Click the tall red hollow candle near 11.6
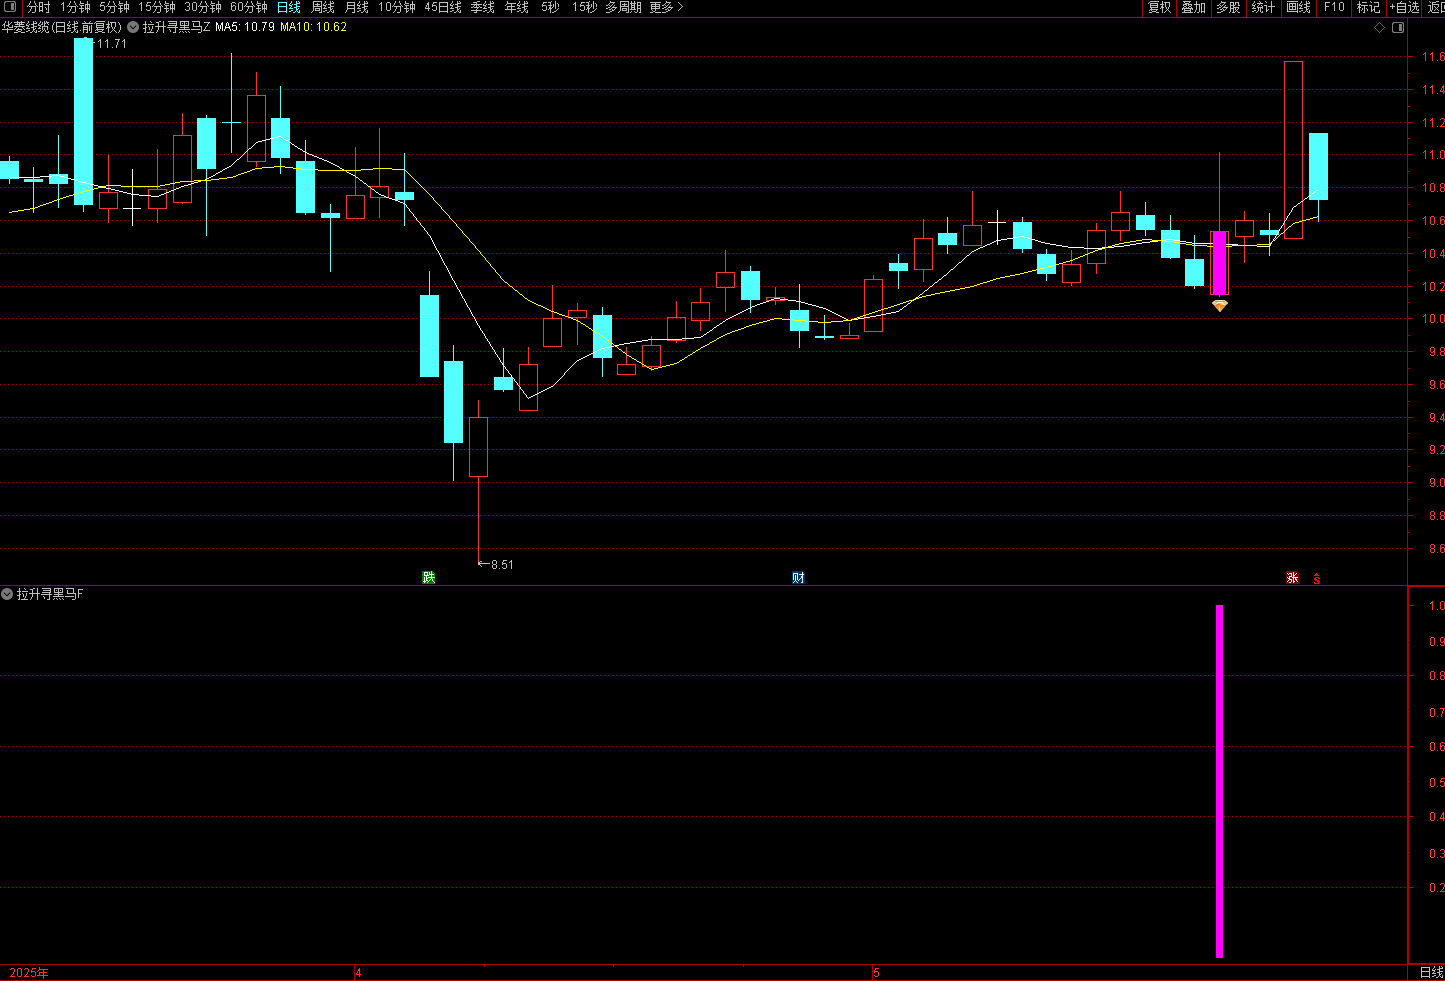1445x981 pixels. coord(1293,150)
